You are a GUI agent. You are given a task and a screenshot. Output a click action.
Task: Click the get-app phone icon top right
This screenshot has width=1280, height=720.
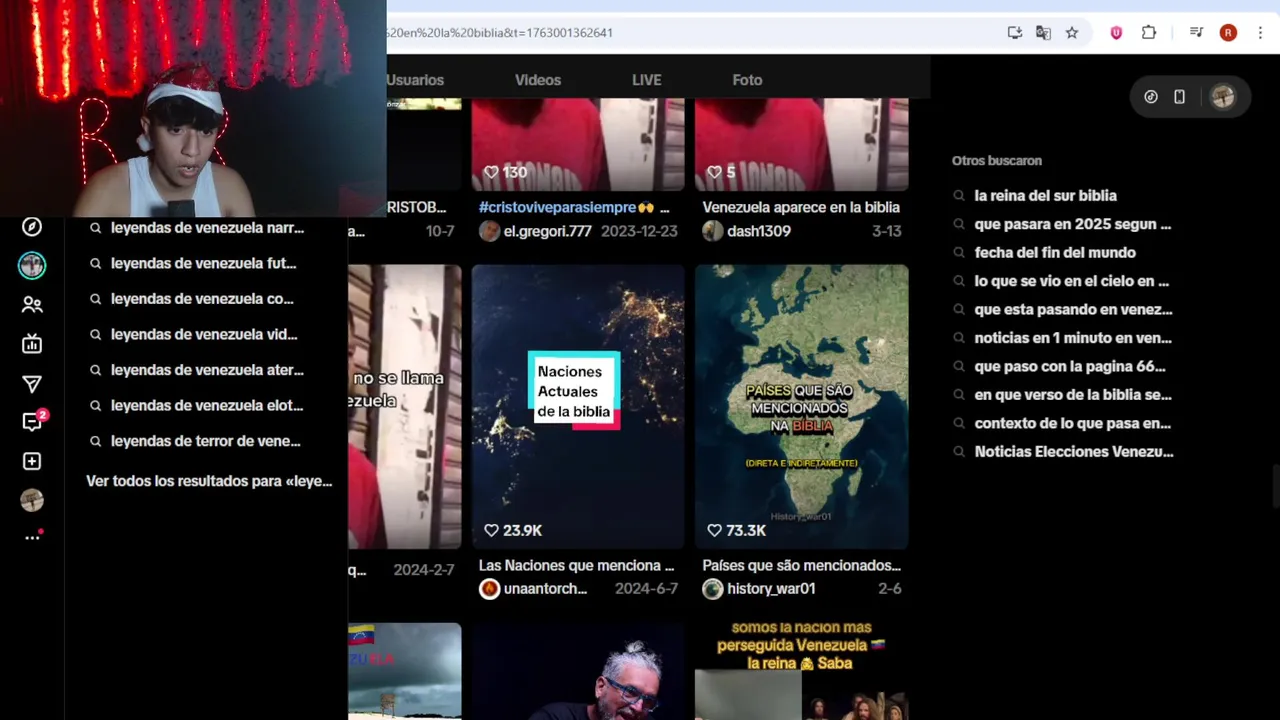pos(1180,97)
